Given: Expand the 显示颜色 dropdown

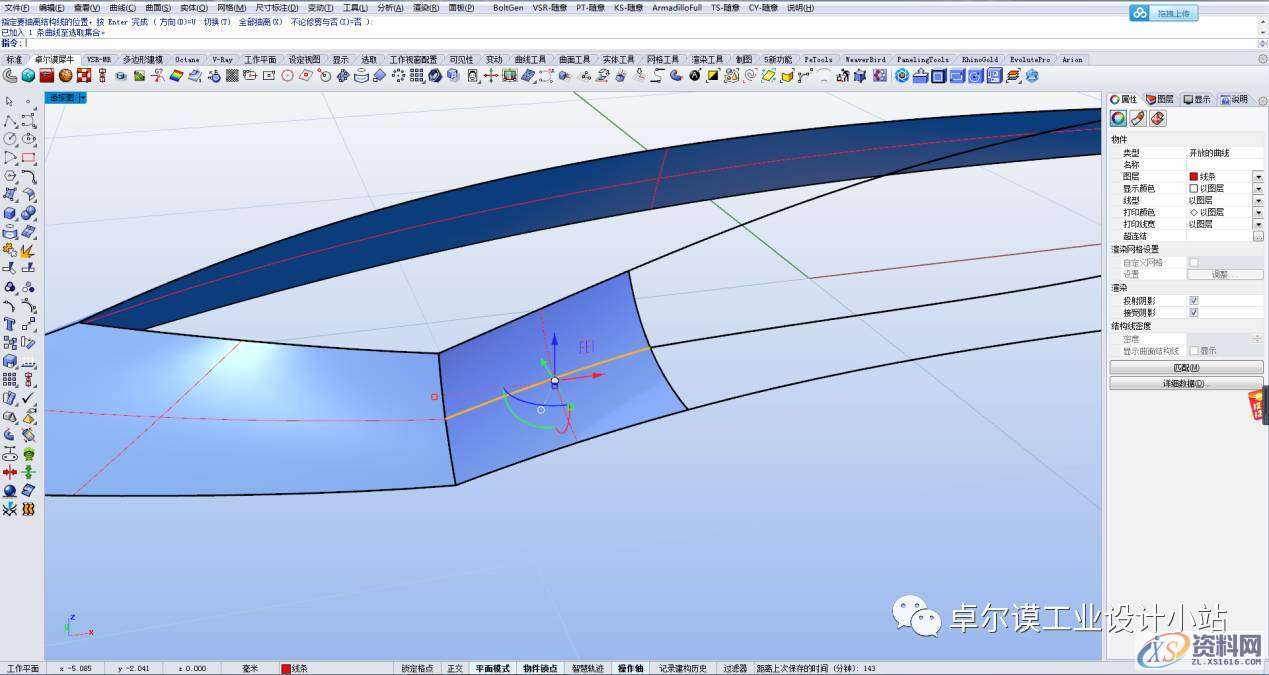Looking at the screenshot, I should [x=1257, y=188].
